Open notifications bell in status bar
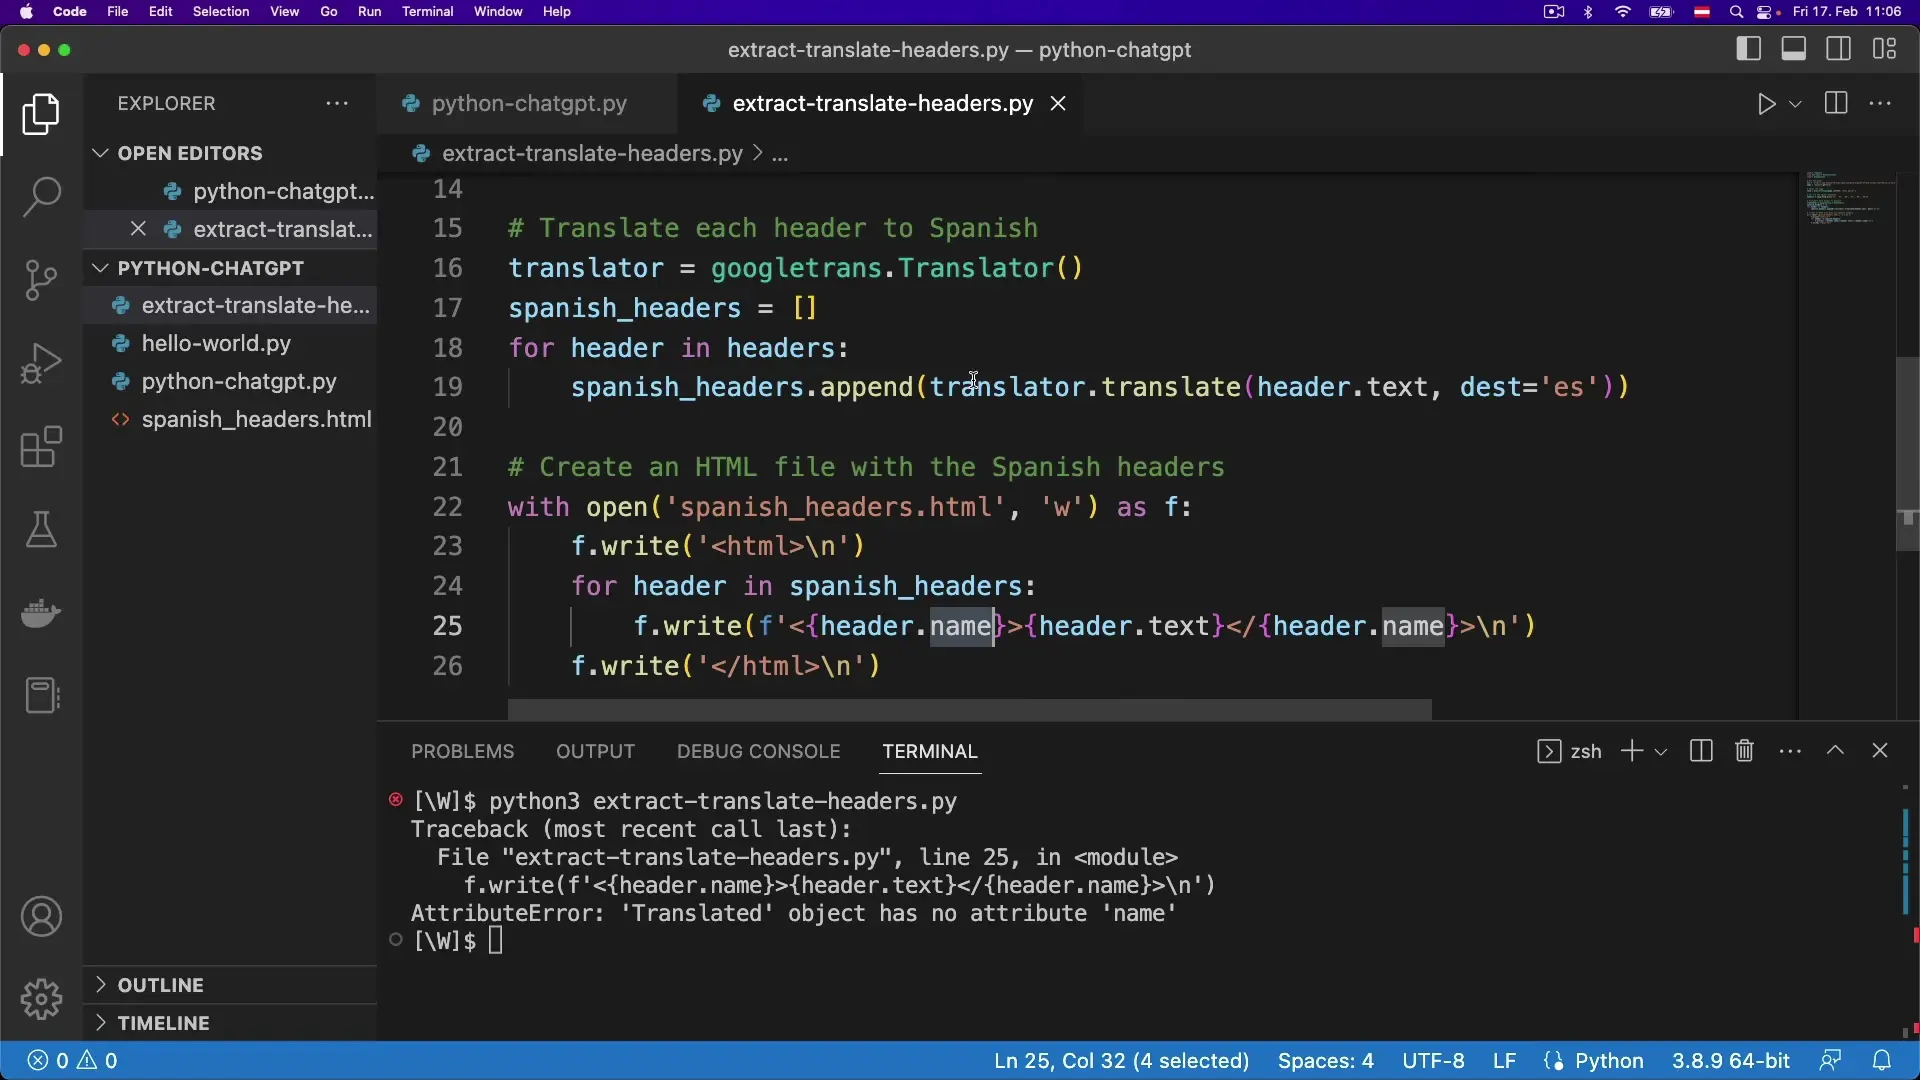This screenshot has width=1920, height=1080. pyautogui.click(x=1882, y=1061)
